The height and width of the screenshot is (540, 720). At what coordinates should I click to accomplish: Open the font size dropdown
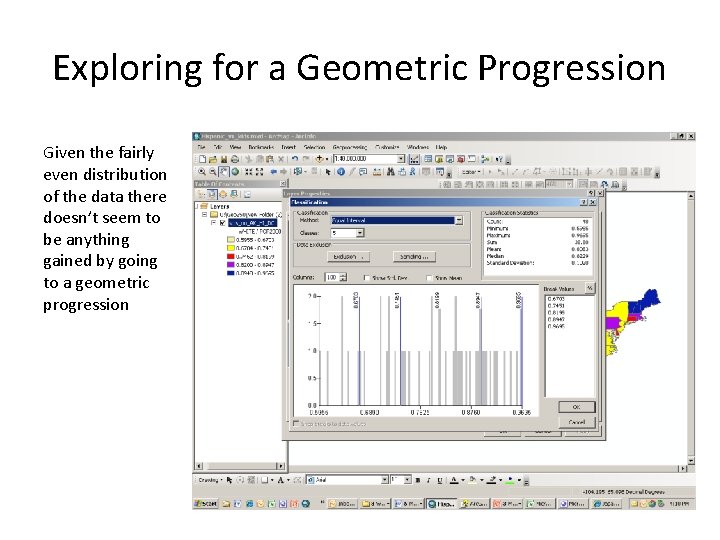tap(407, 480)
